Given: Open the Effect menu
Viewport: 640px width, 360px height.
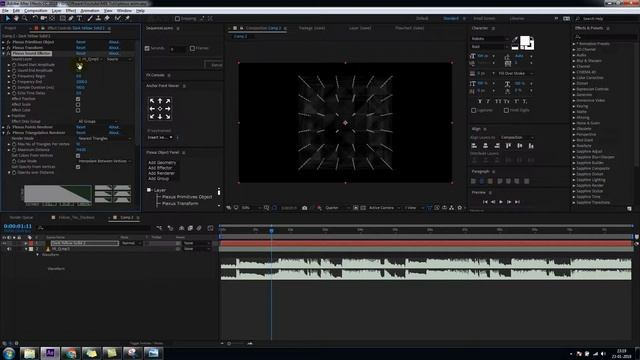Looking at the screenshot, I should tap(71, 11).
